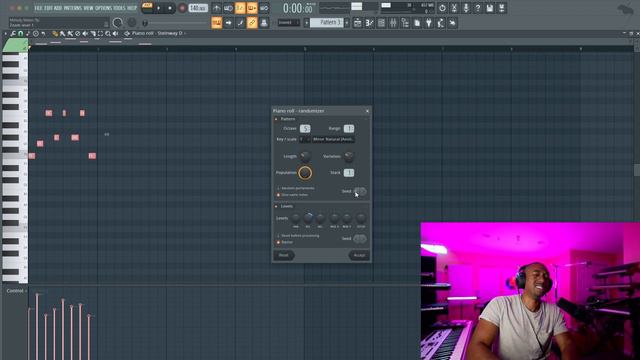This screenshot has height=360, width=640.
Task: Click the scissors audio editor icon
Action: click(x=454, y=8)
